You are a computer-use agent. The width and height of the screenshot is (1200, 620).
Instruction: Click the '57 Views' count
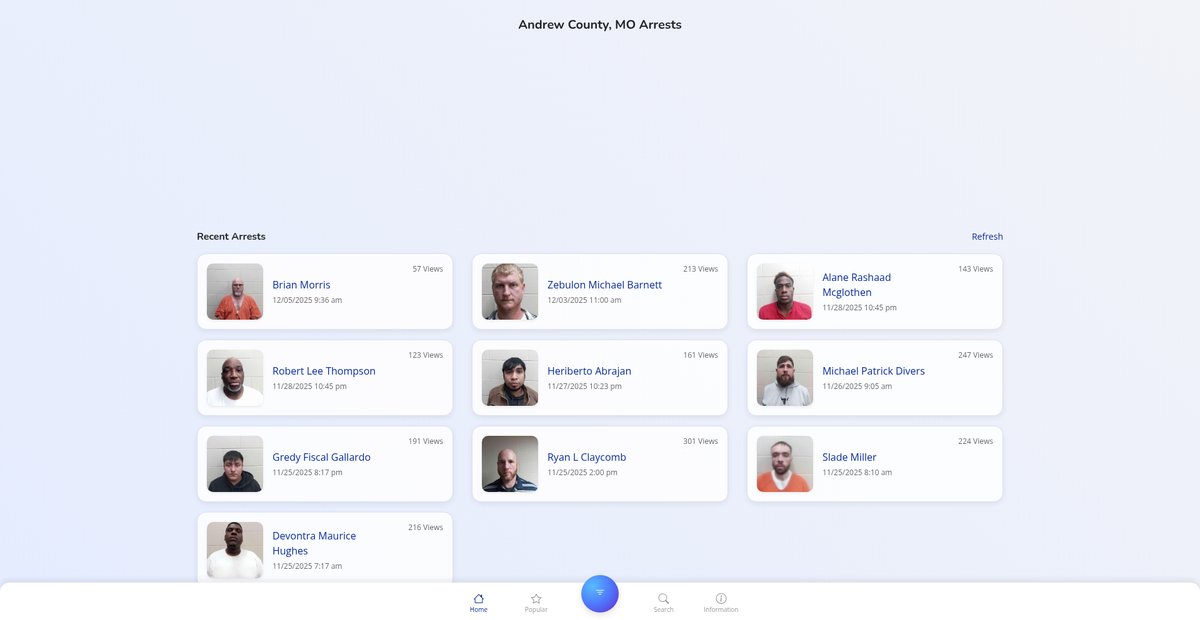(x=428, y=269)
